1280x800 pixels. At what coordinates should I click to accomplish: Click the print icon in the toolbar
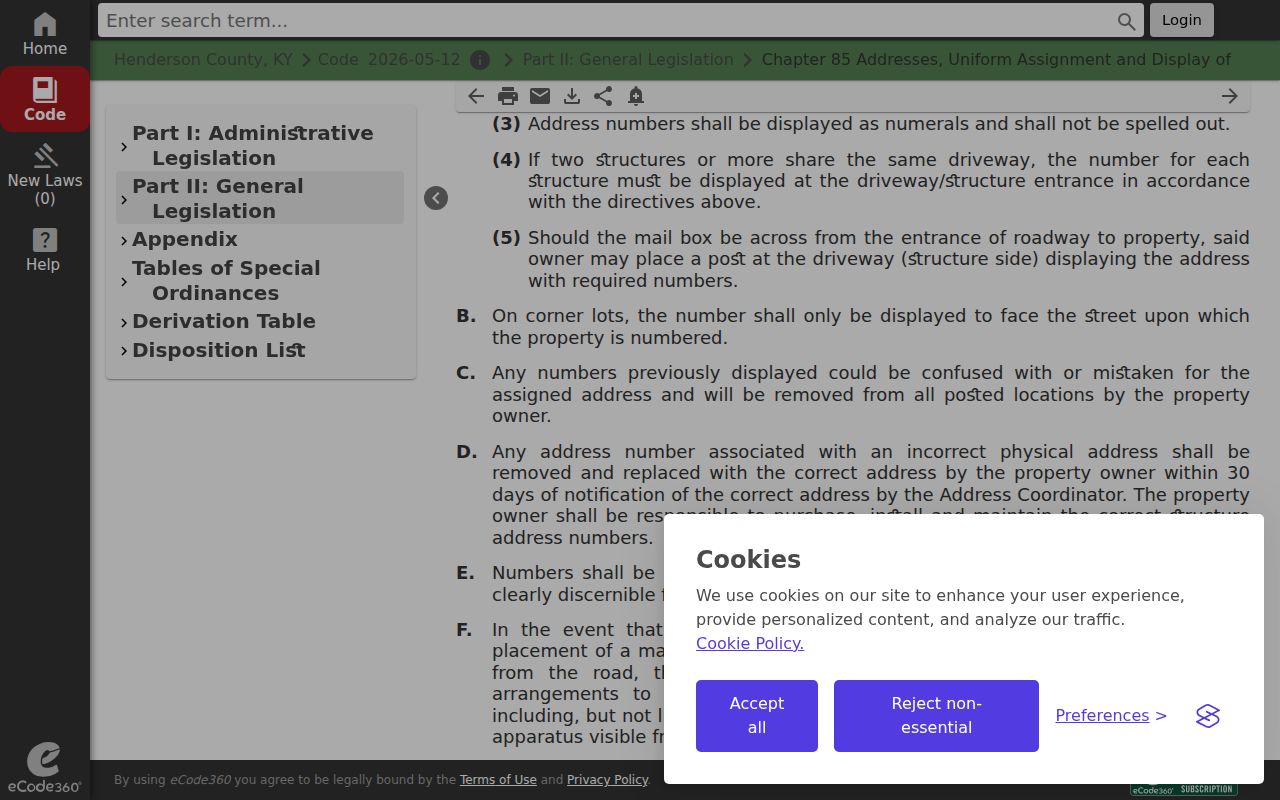[508, 96]
